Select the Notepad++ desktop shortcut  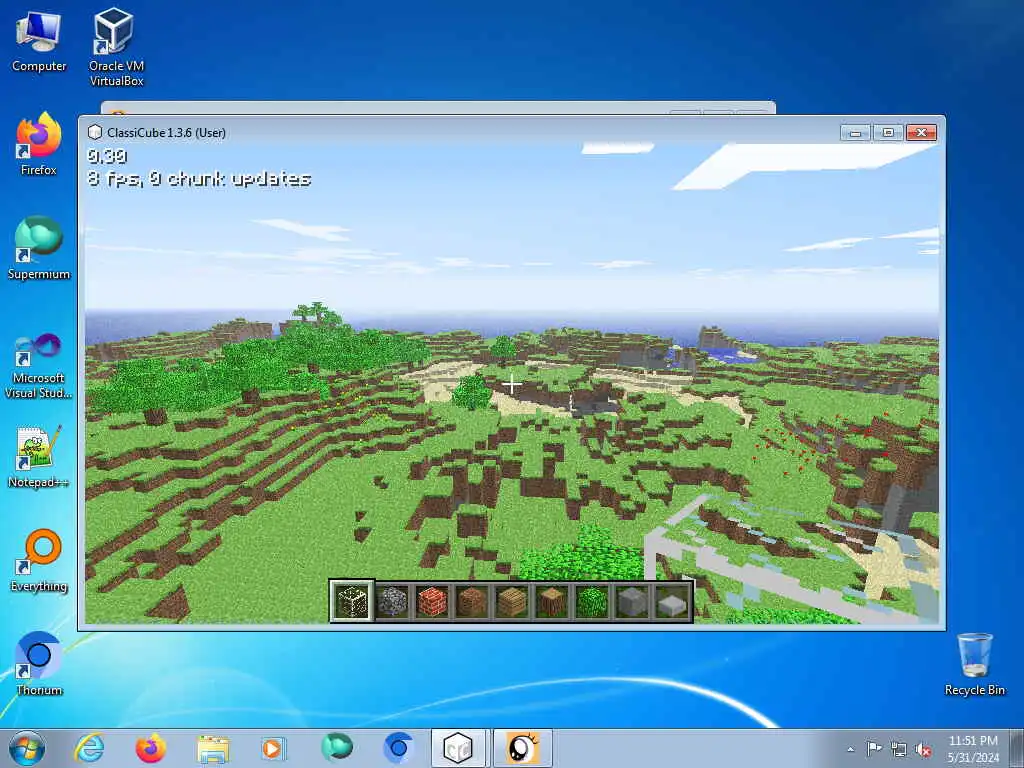(x=39, y=456)
